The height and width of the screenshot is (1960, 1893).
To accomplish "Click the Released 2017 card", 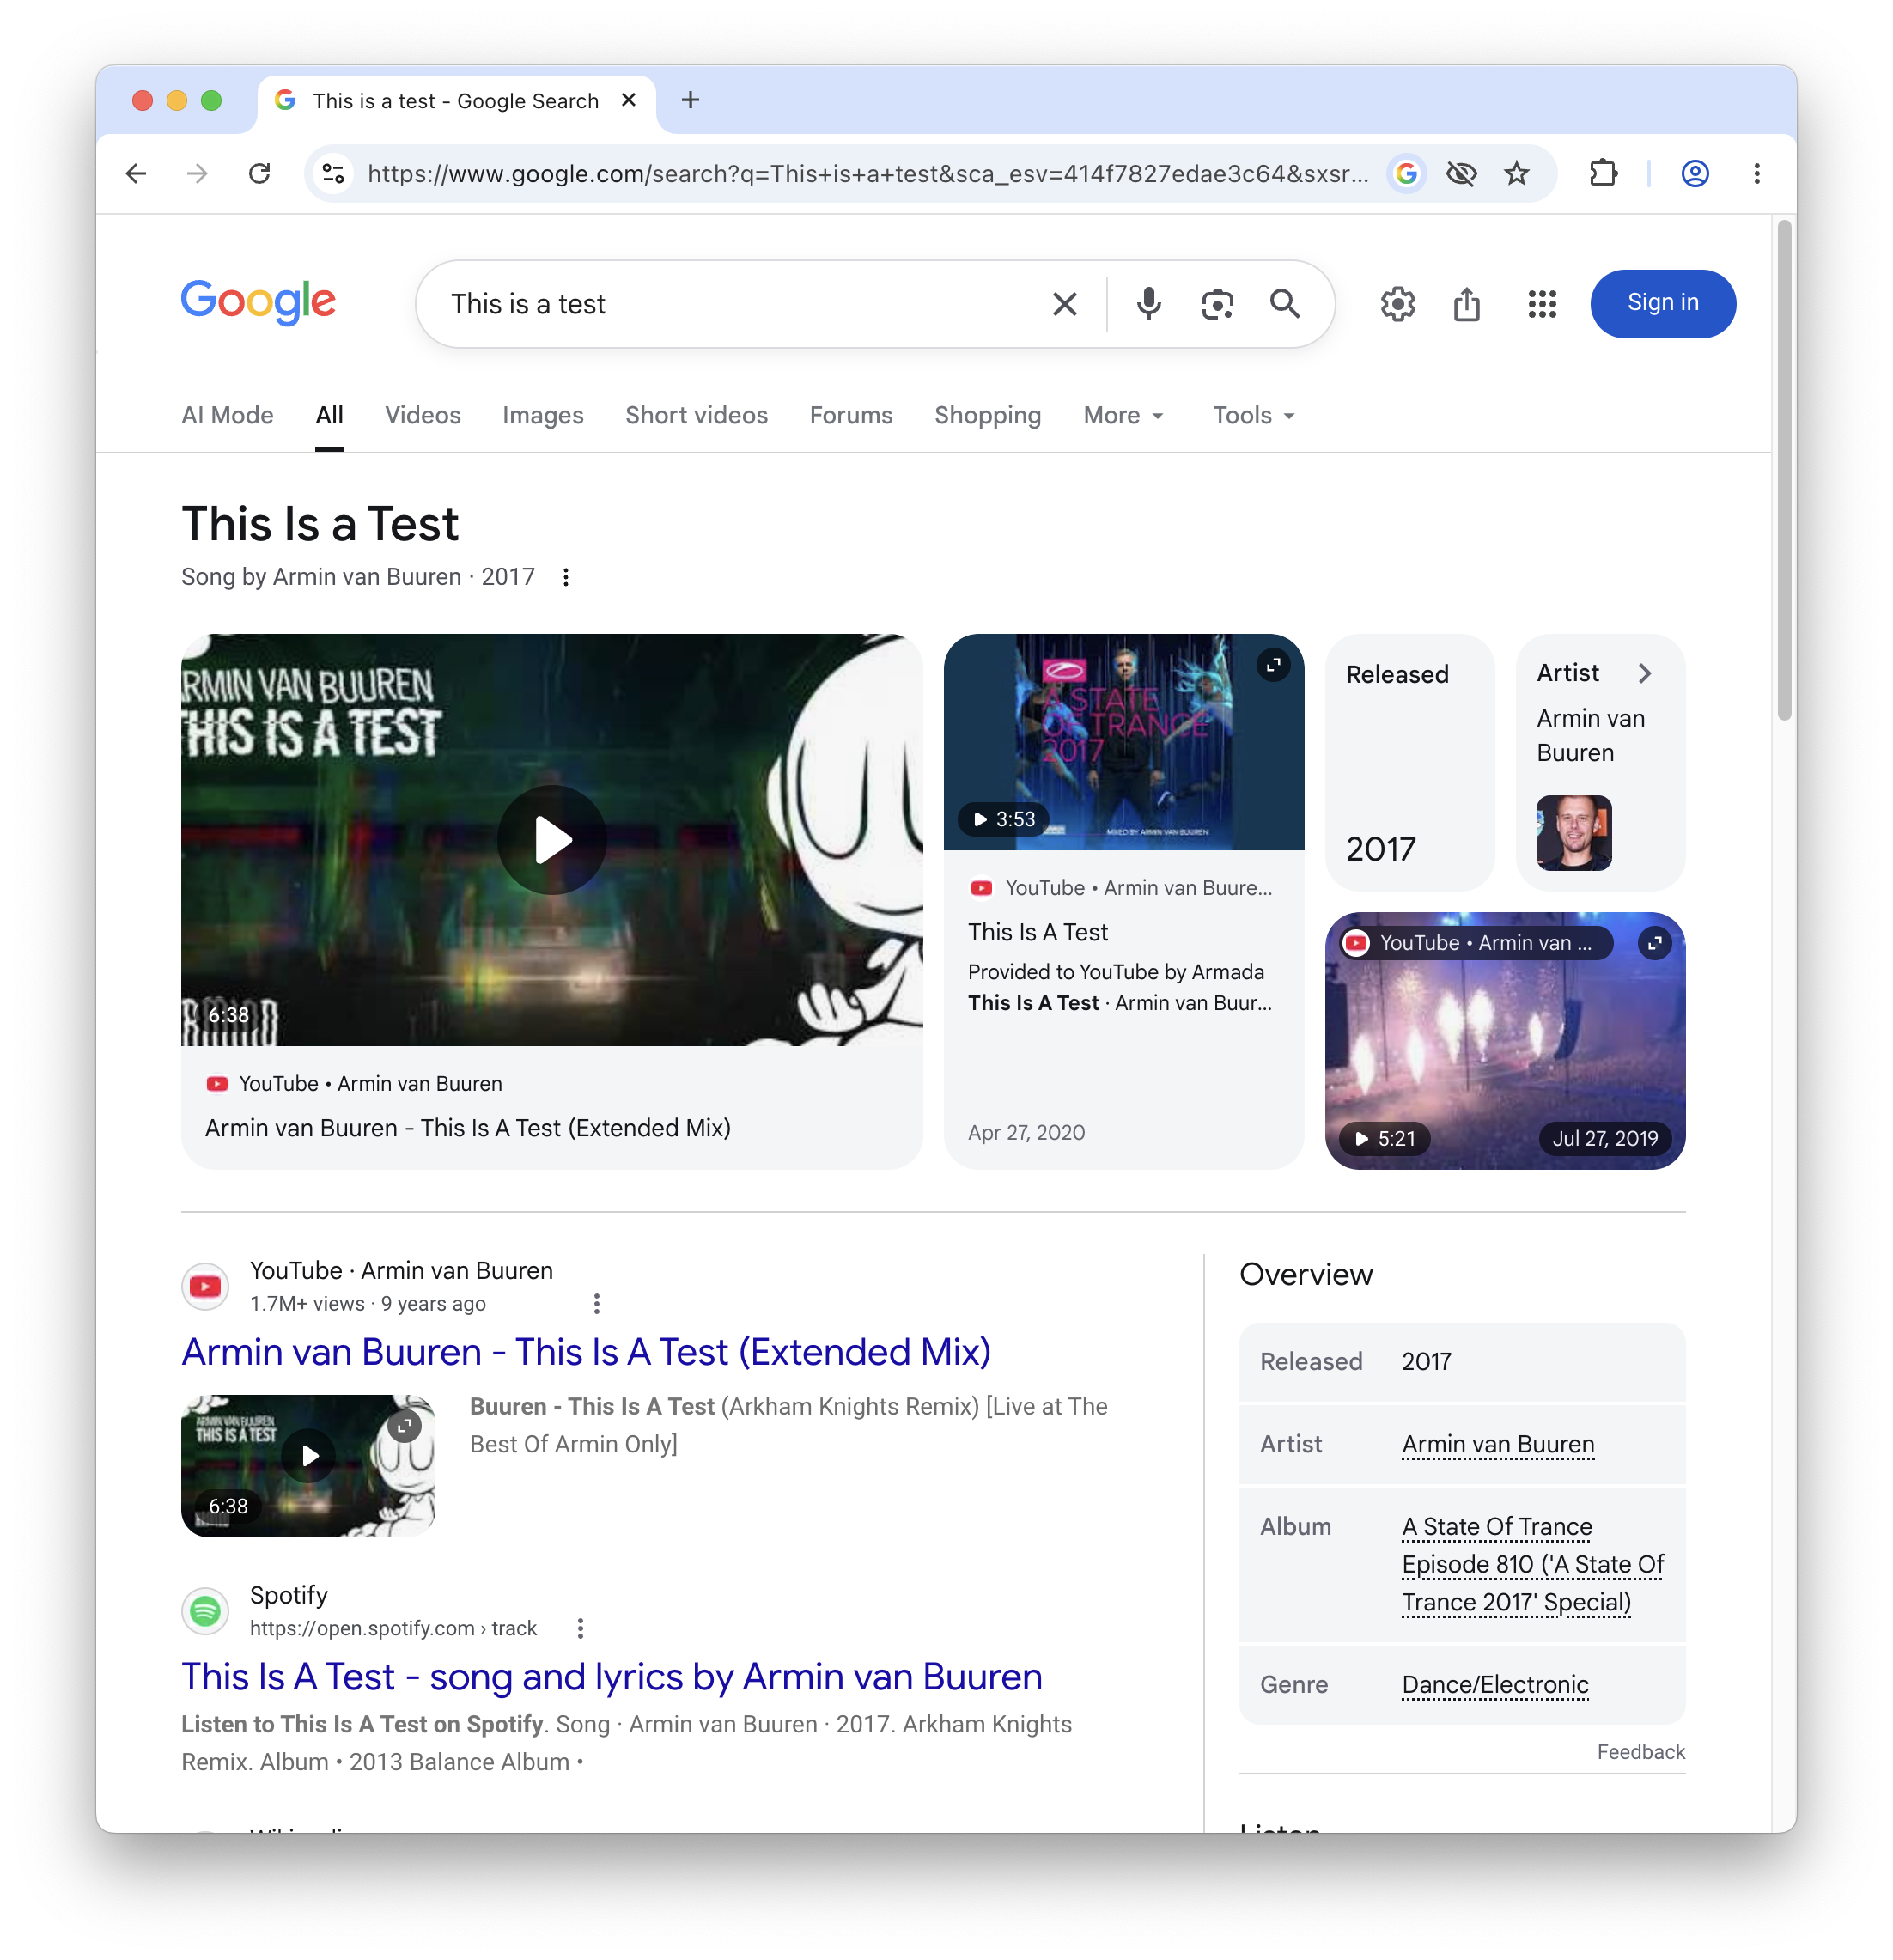I will click(x=1410, y=762).
